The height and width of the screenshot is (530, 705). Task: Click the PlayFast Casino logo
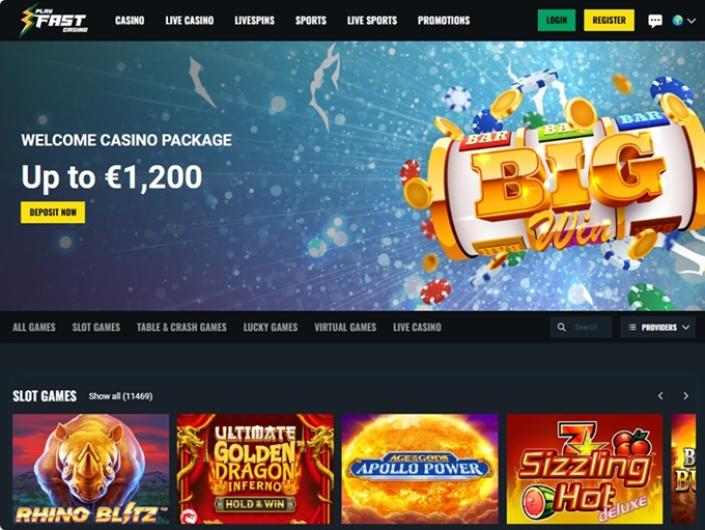coord(54,20)
